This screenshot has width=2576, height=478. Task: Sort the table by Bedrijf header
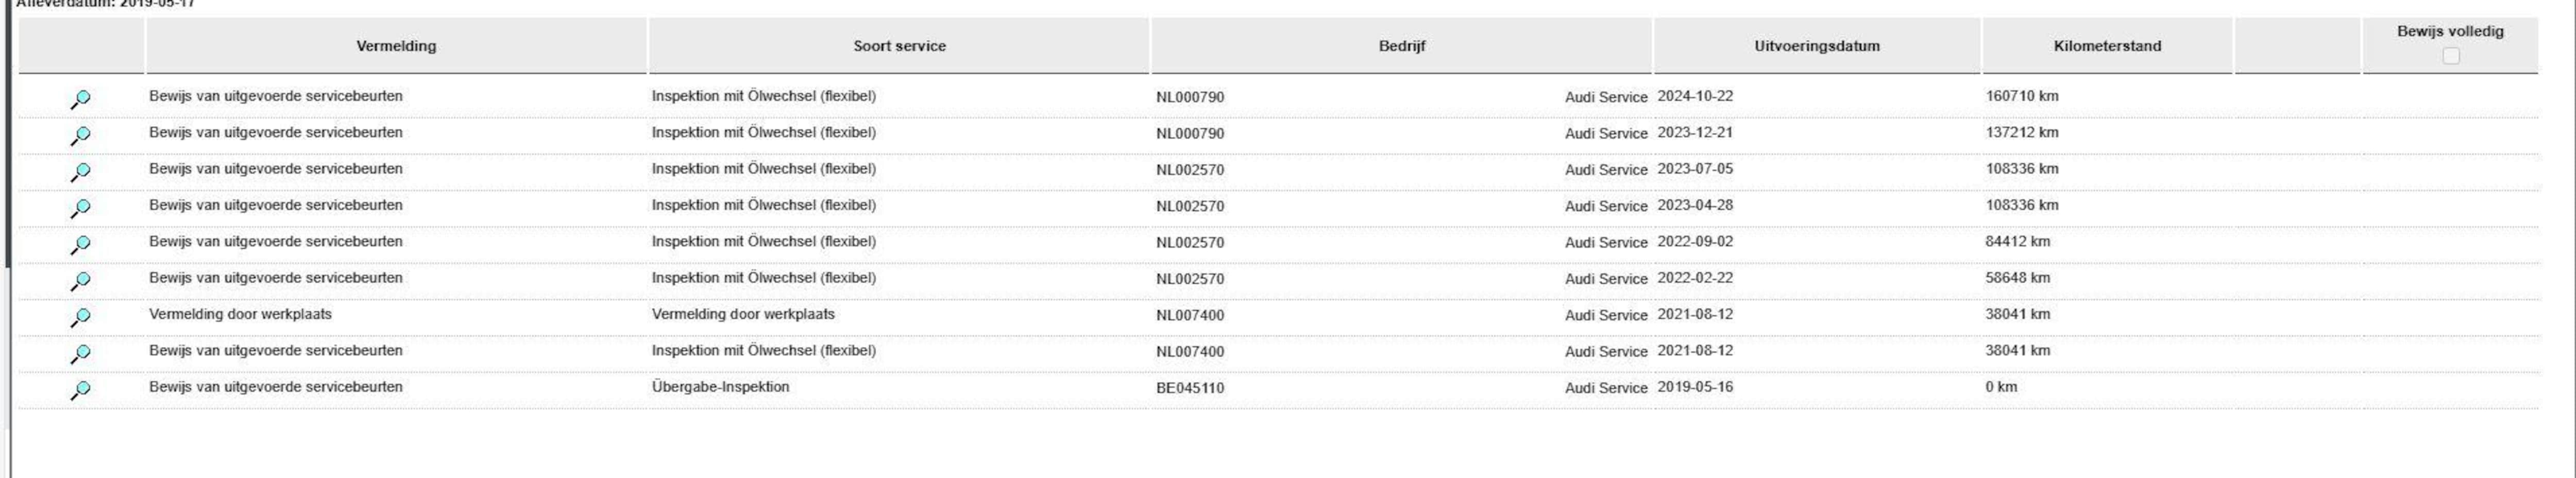pyautogui.click(x=1401, y=46)
